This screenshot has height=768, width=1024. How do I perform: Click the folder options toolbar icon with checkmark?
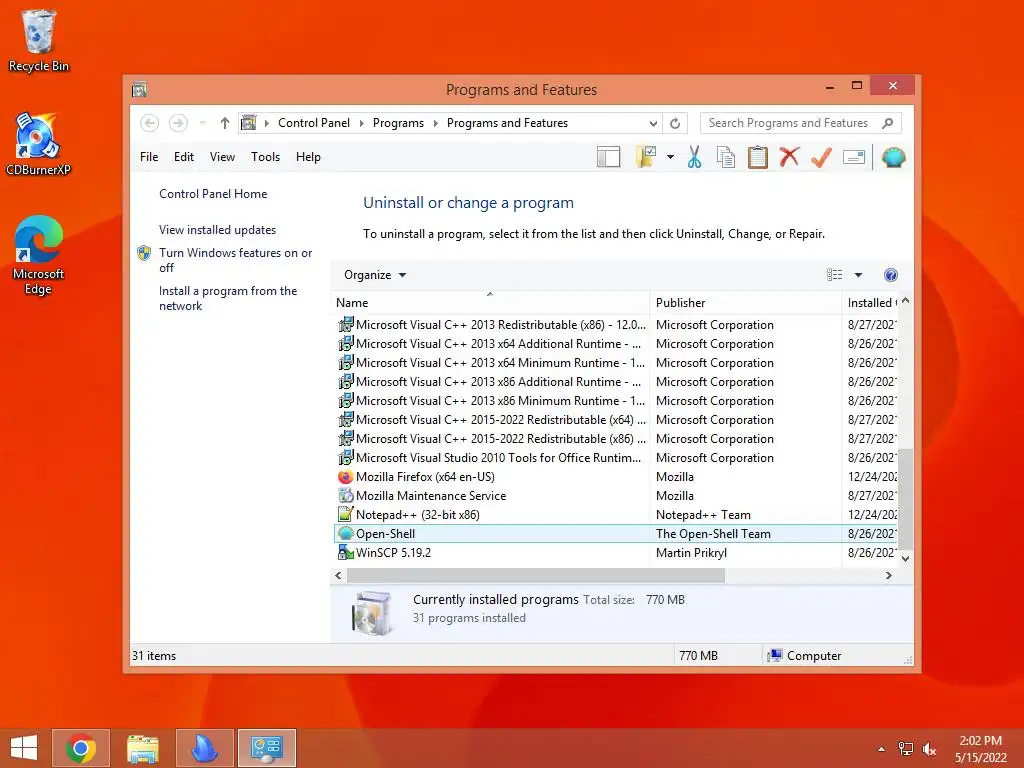[646, 157]
